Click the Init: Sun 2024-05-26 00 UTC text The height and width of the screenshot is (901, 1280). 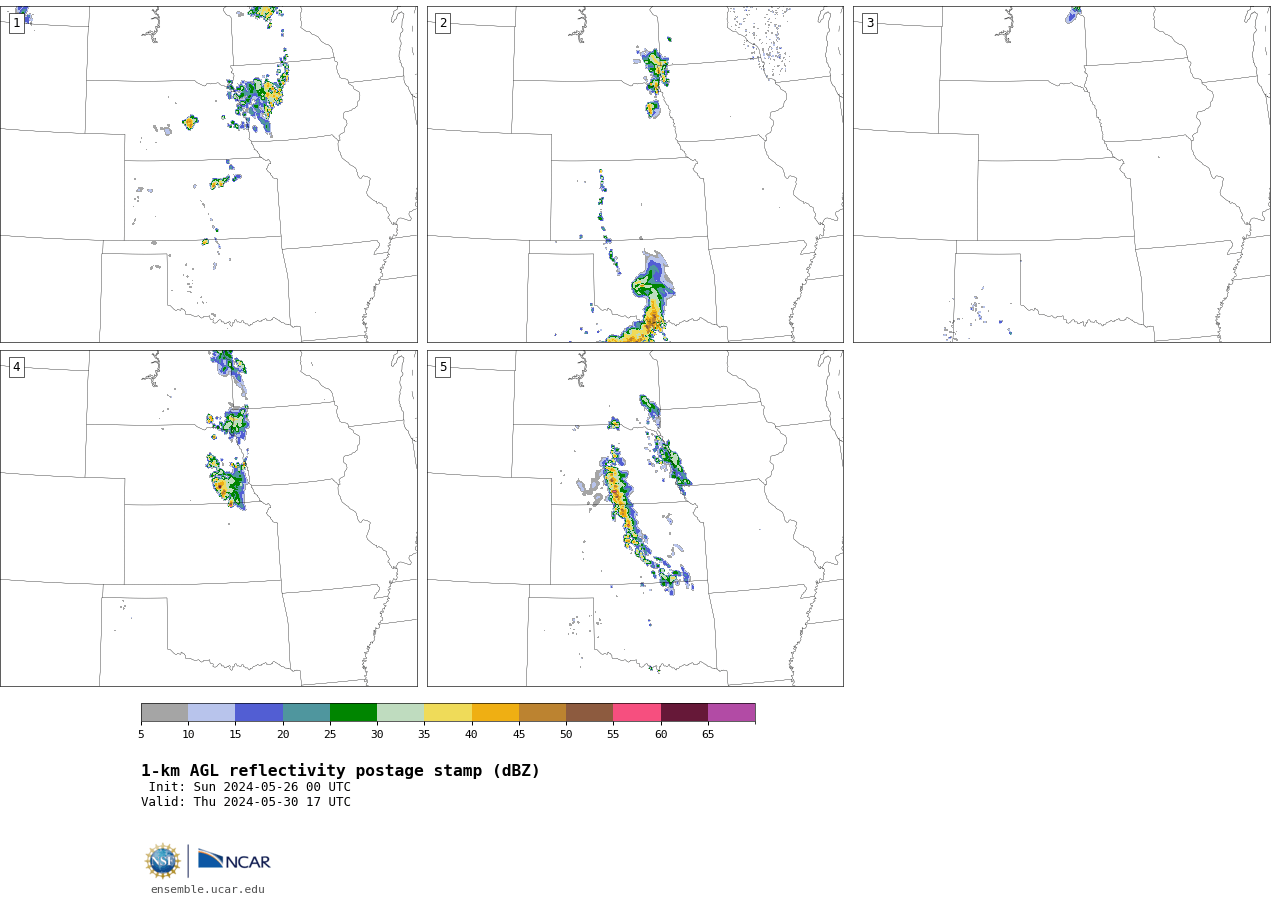(x=250, y=787)
